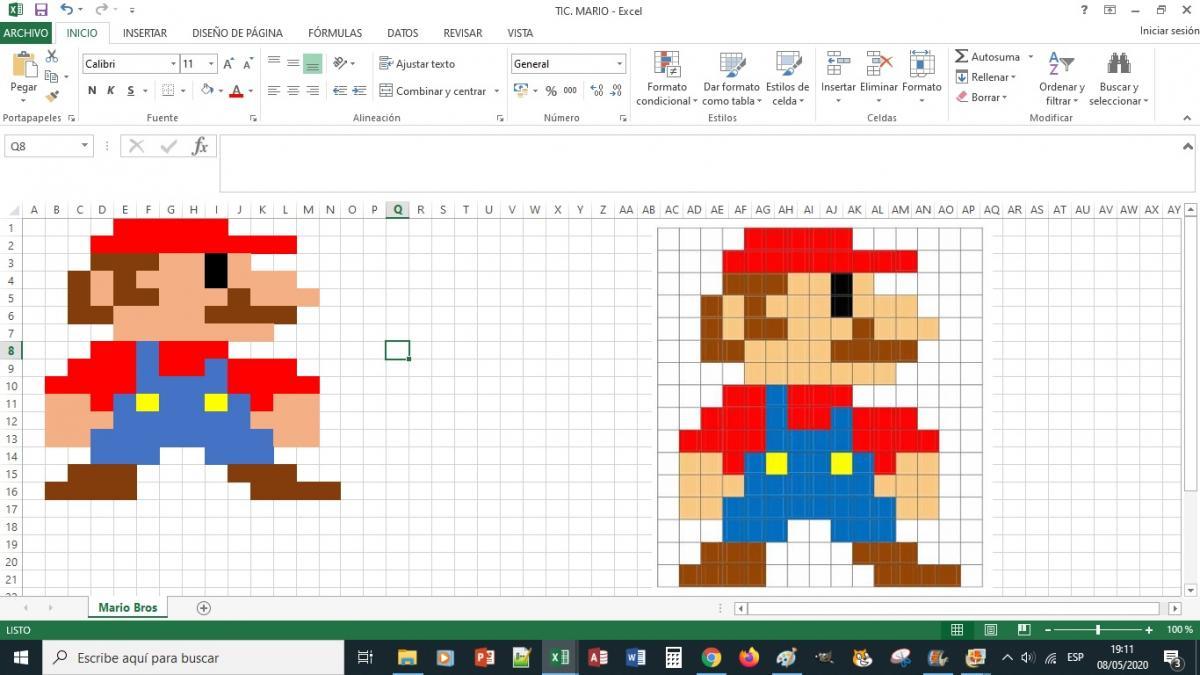Click the fill color bucket icon
Viewport: 1200px width, 675px height.
pyautogui.click(x=207, y=90)
